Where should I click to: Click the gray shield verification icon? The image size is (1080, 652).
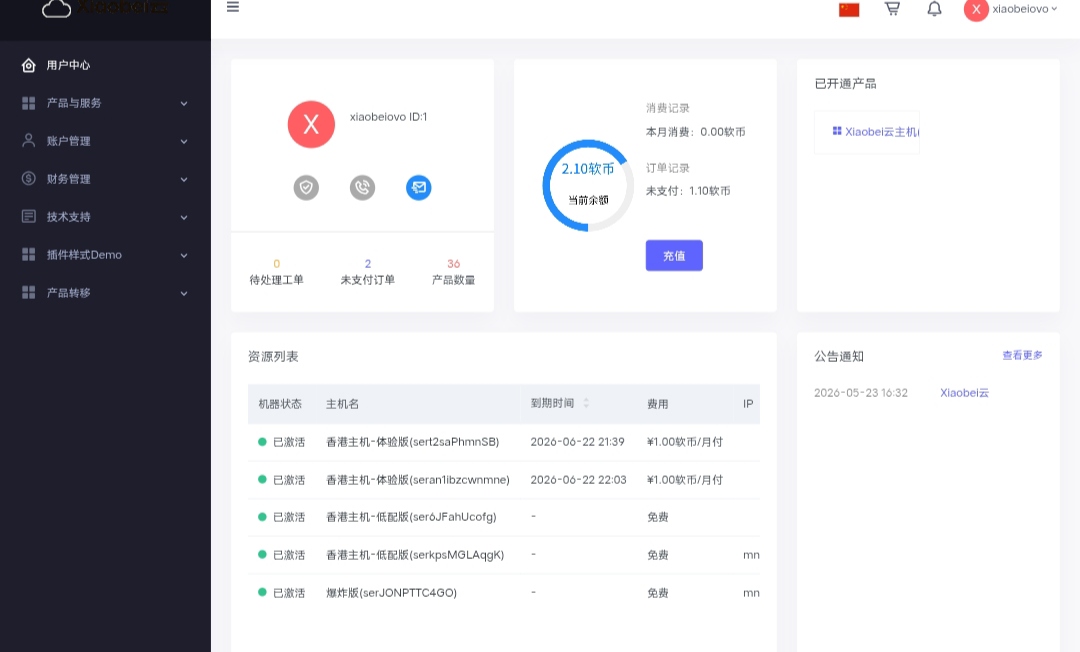307,187
